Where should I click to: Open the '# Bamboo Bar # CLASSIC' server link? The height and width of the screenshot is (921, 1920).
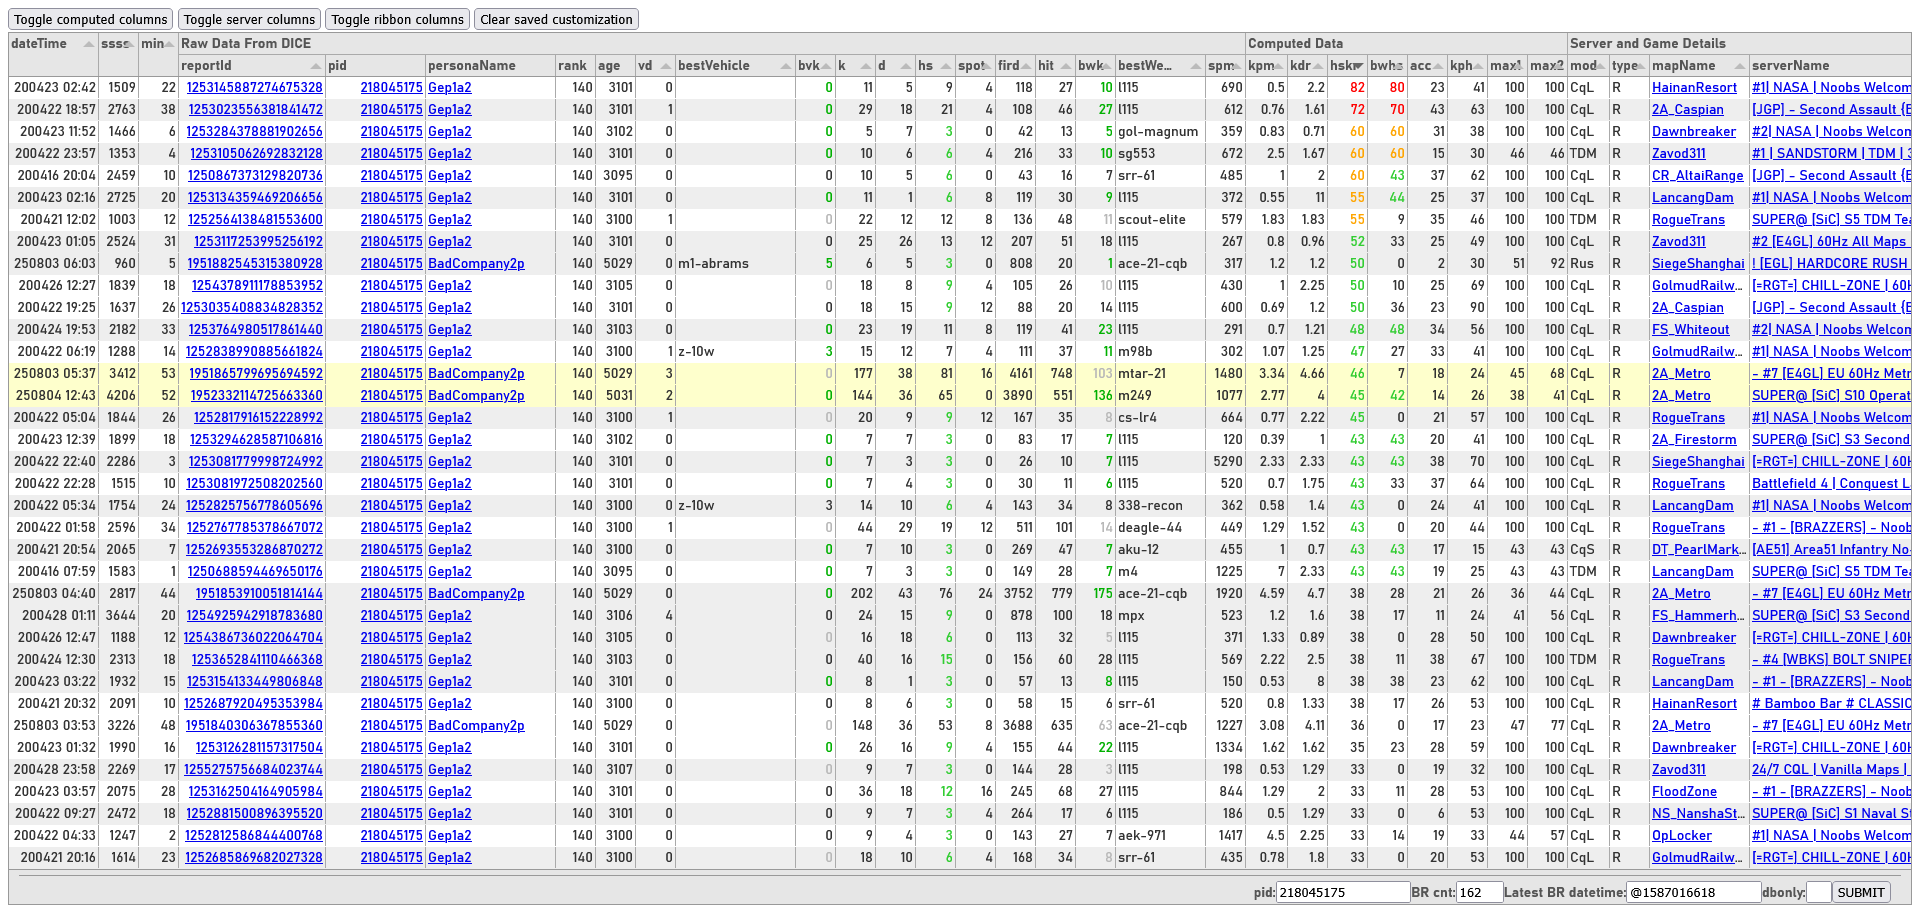(1831, 704)
